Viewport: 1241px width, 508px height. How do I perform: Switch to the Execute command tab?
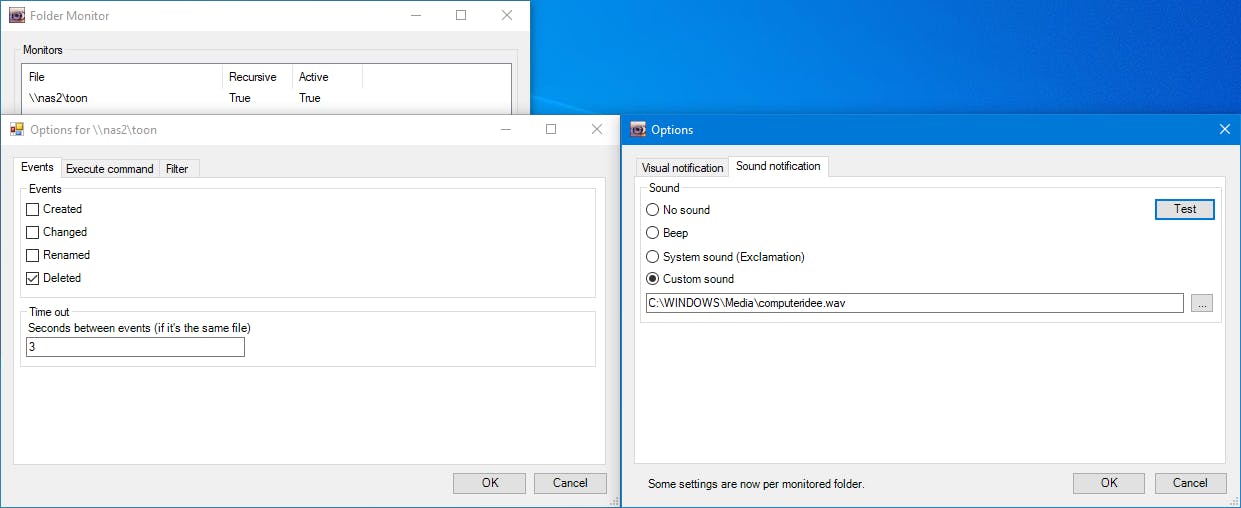(110, 169)
